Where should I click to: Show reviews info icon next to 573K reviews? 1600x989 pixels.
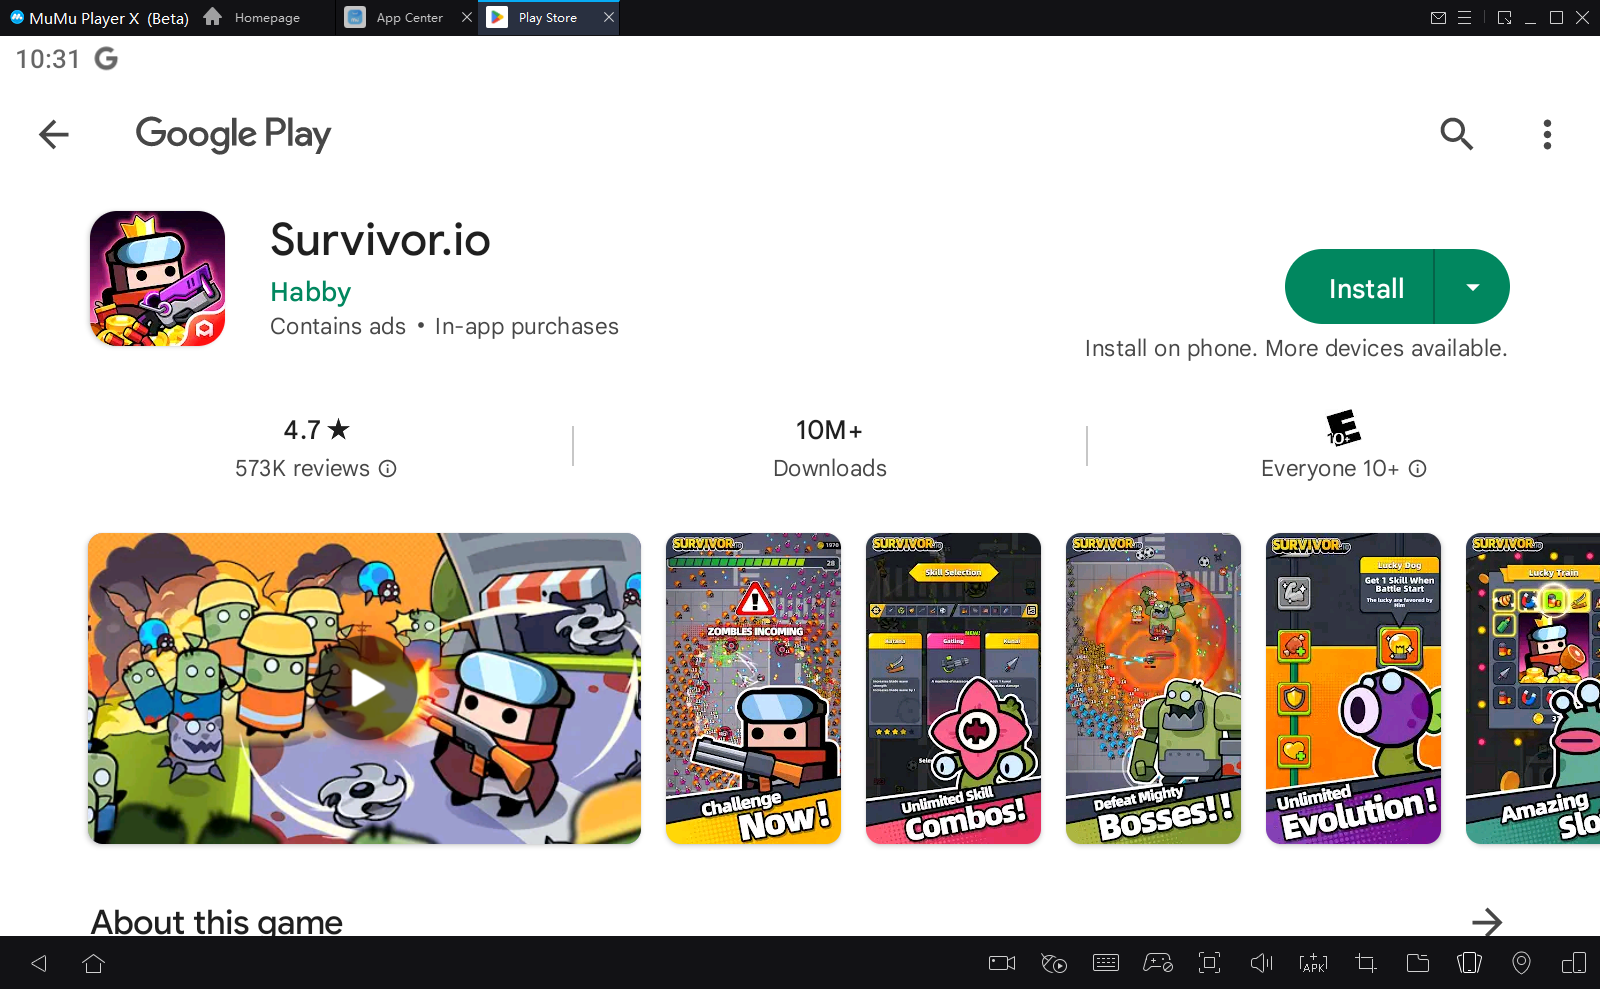[x=388, y=468]
